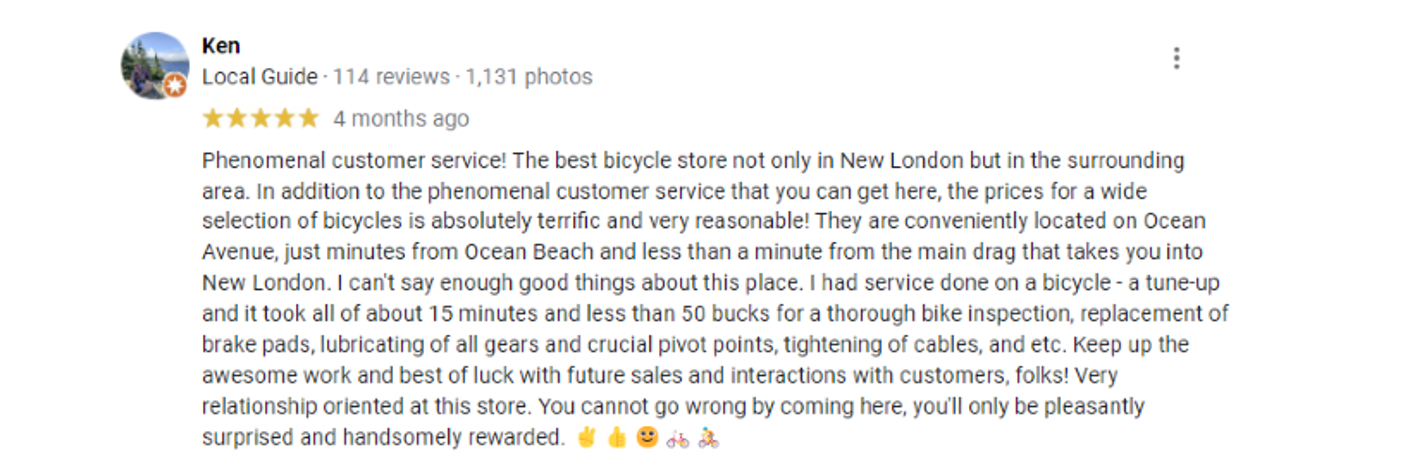Click the first gold star in the rating
The height and width of the screenshot is (468, 1404).
click(213, 119)
